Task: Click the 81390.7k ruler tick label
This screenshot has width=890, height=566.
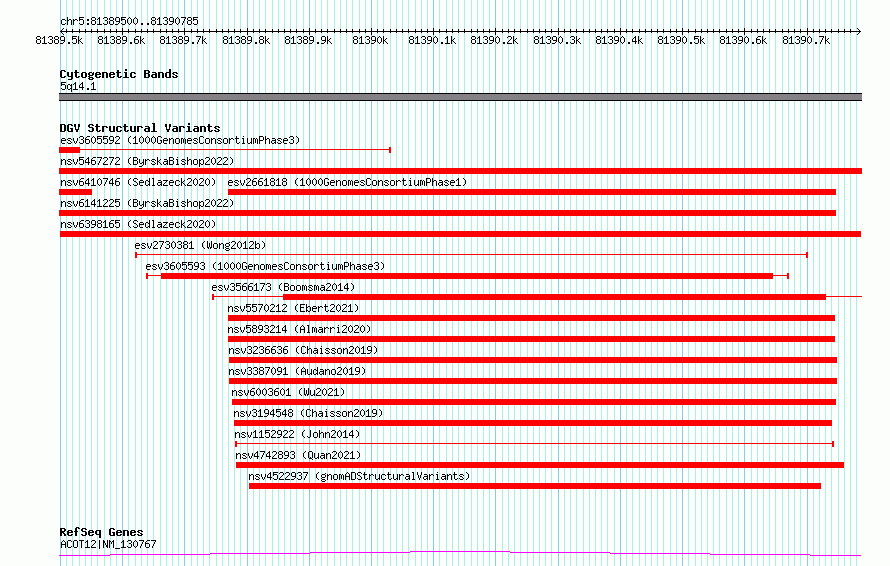Action: [806, 40]
